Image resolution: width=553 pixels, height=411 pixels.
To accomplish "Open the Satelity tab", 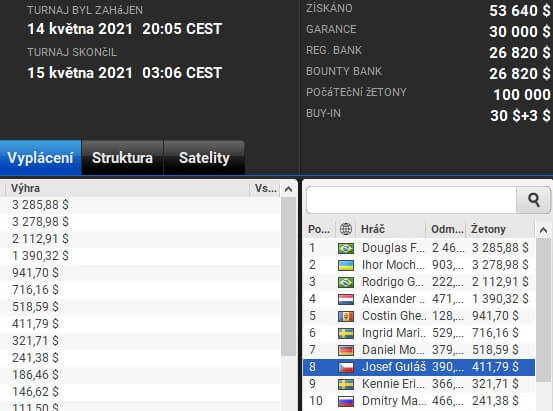I will point(204,158).
